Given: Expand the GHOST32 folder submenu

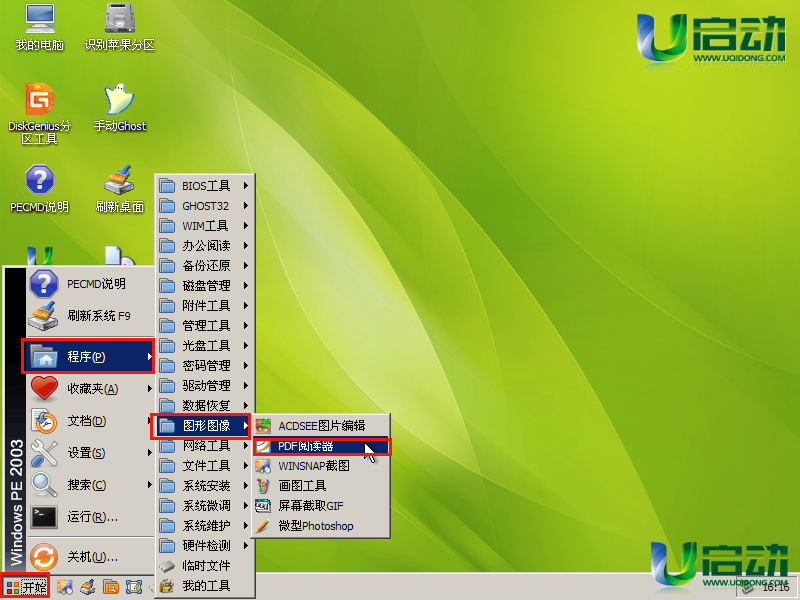Looking at the screenshot, I should (205, 206).
